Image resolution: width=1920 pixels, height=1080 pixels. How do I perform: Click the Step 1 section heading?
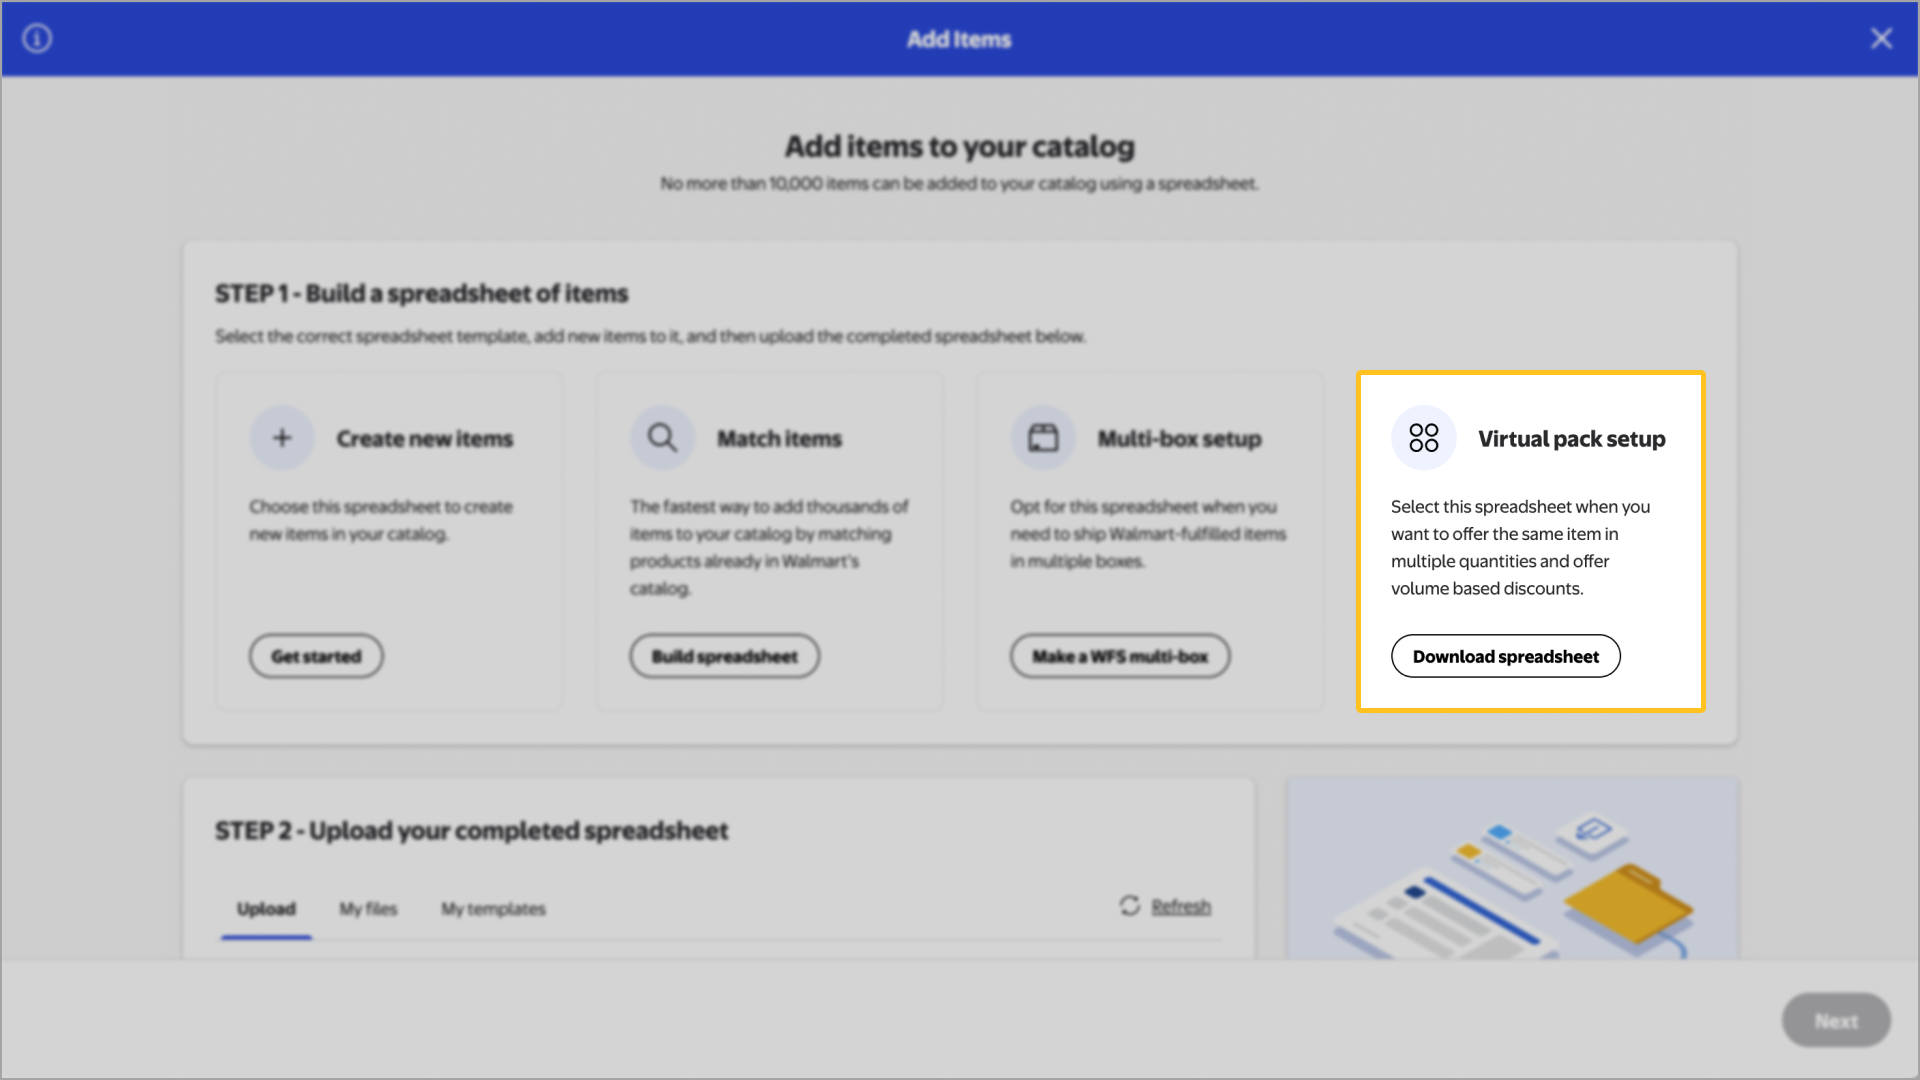pyautogui.click(x=421, y=293)
